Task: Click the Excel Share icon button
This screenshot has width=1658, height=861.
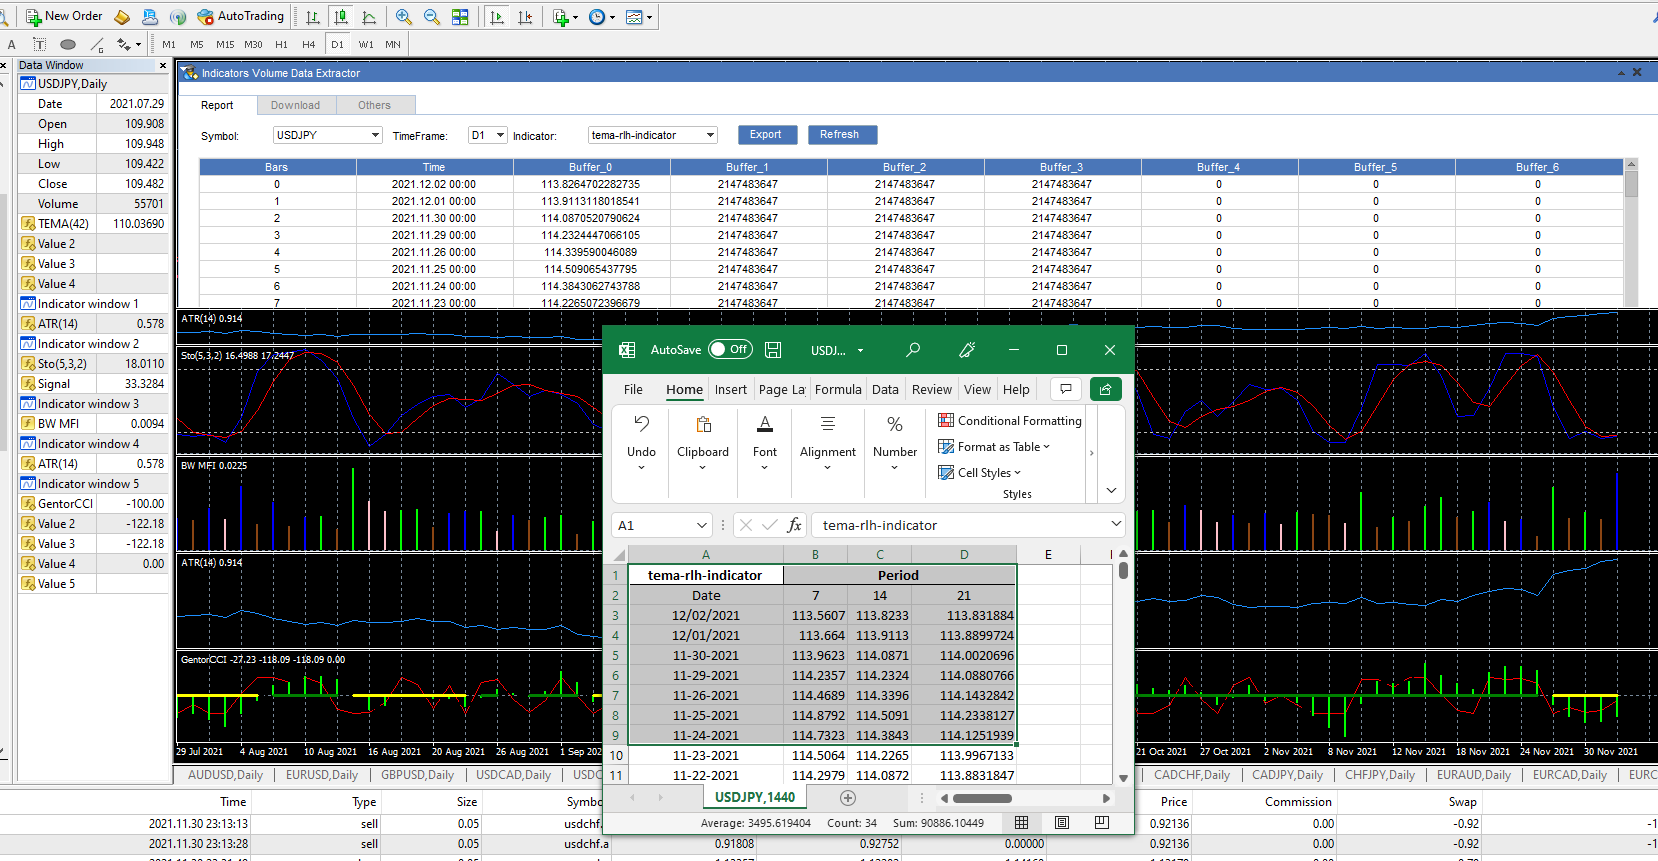Action: (x=1105, y=389)
